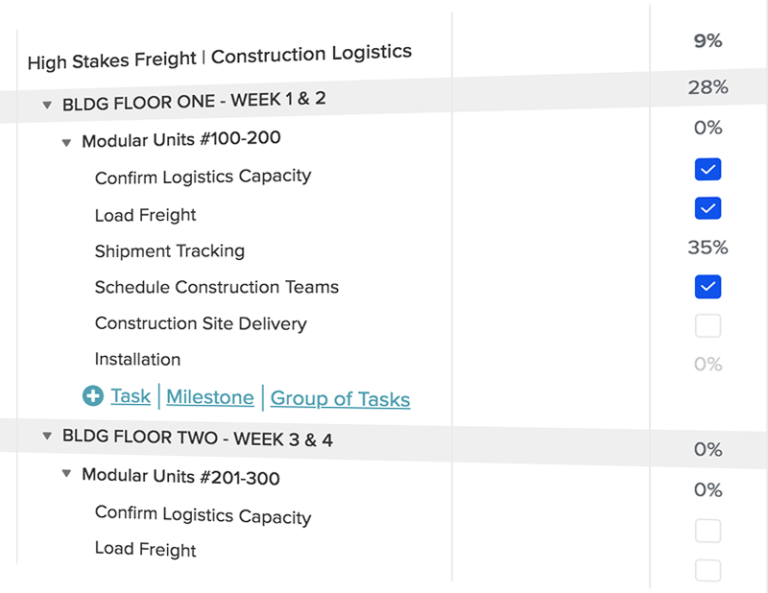Open the Installation task row
Screen dimensions: 768x593
(138, 359)
